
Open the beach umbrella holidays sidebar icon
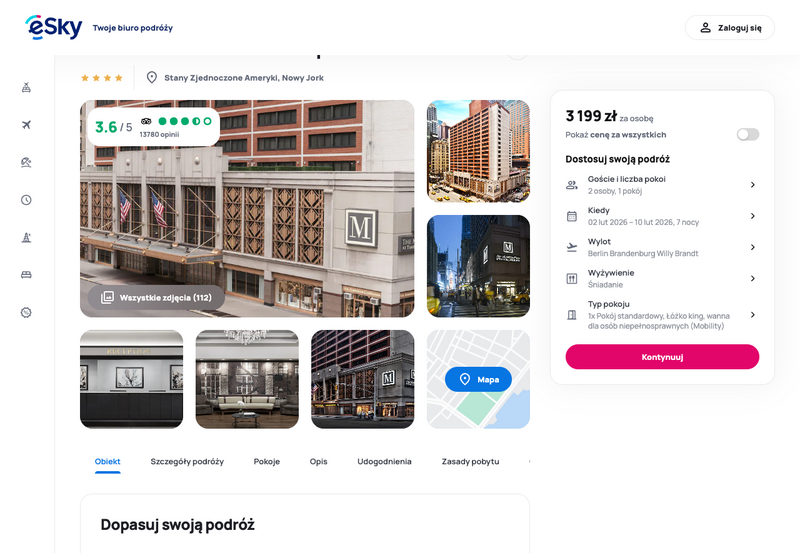click(26, 162)
